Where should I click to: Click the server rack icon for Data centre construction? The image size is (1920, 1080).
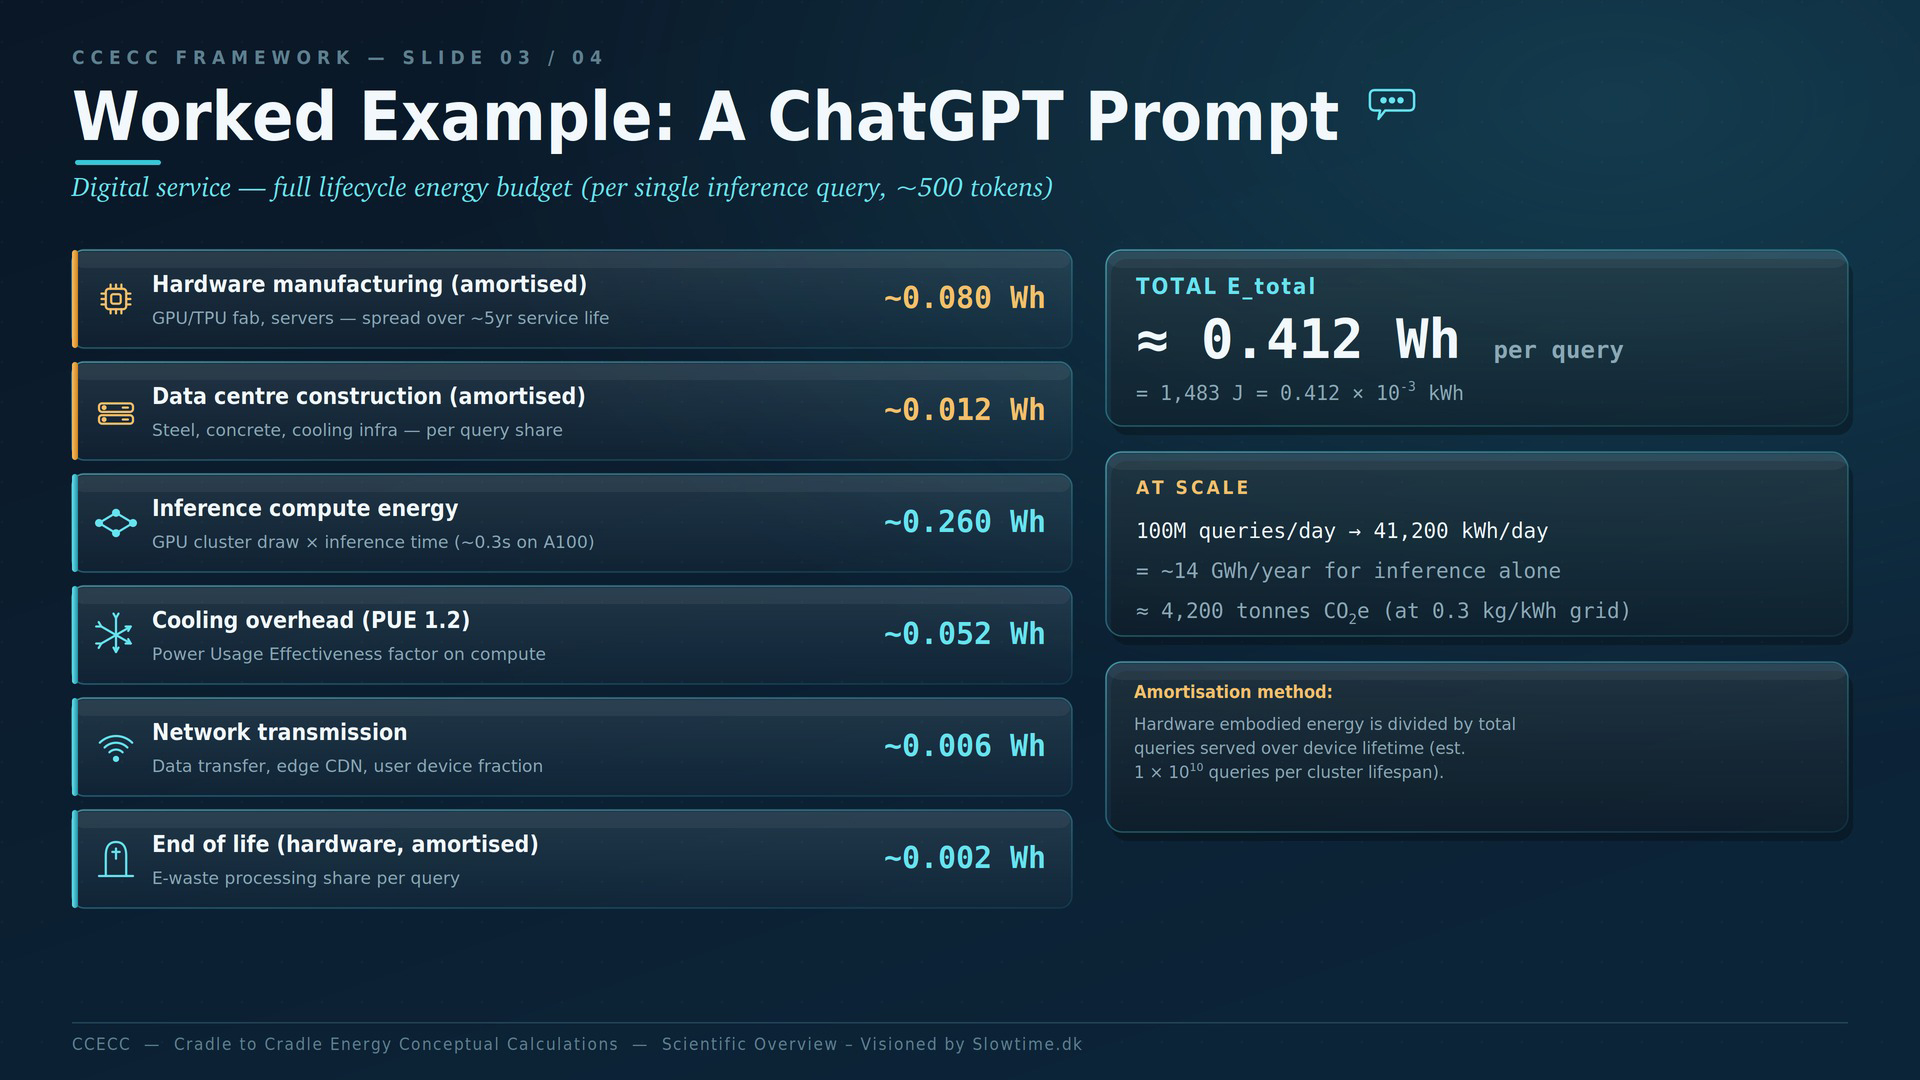(116, 413)
